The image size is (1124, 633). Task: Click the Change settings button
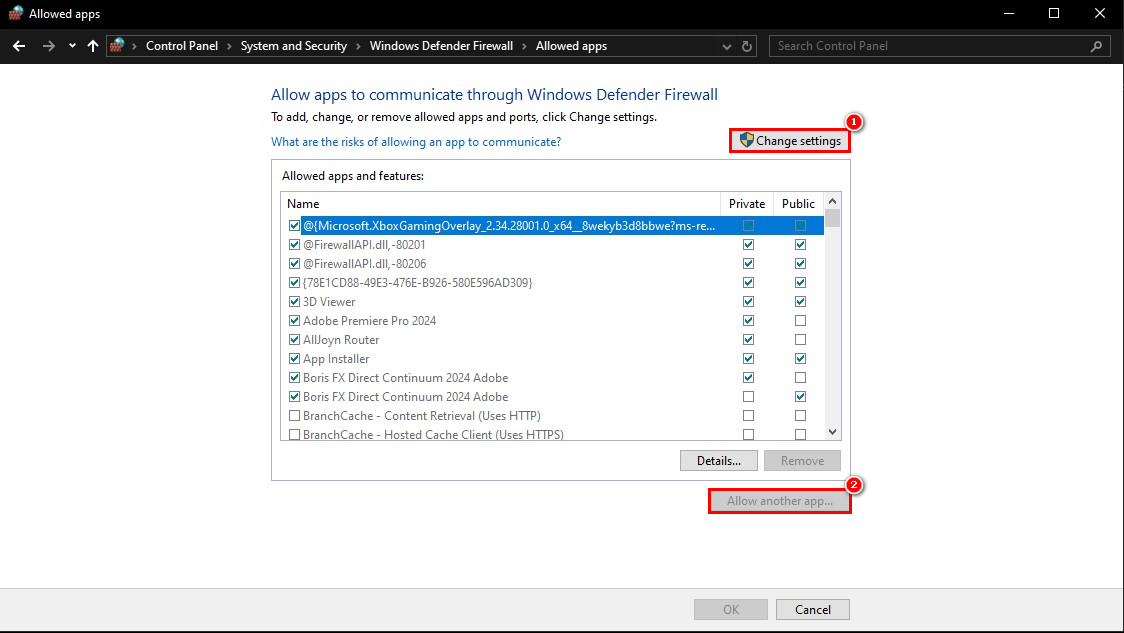pos(790,141)
